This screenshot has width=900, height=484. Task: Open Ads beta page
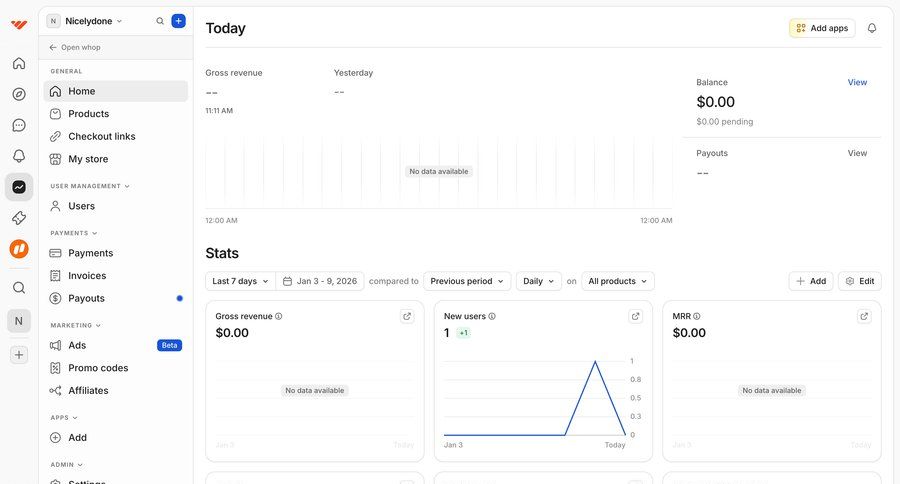115,346
